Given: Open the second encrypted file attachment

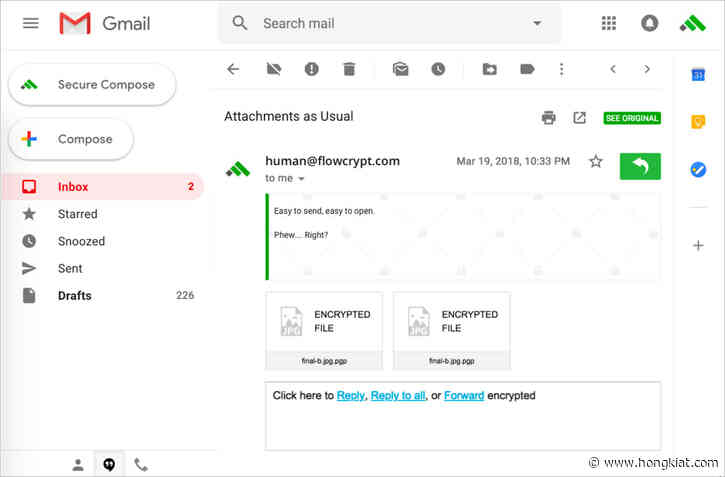Looking at the screenshot, I should click(452, 330).
